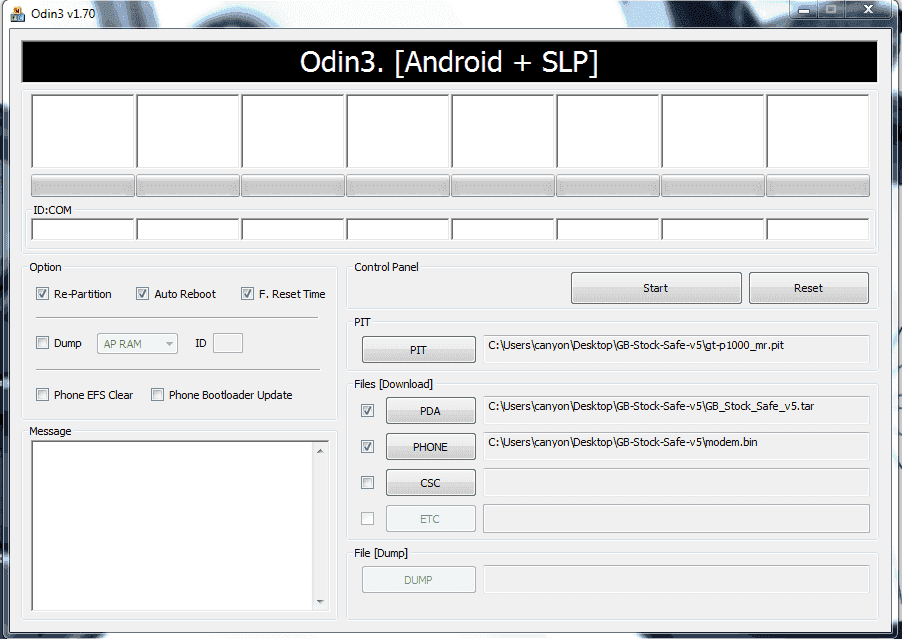Click the first progress bar under status boxes

click(83, 186)
